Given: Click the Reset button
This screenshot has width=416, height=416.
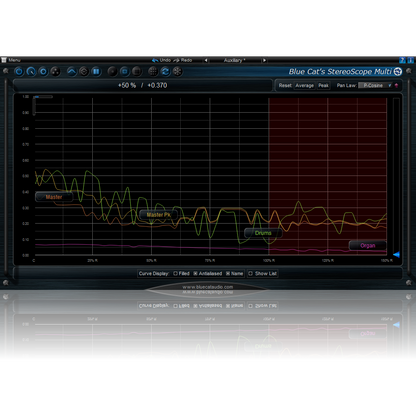Looking at the screenshot, I should coord(285,86).
